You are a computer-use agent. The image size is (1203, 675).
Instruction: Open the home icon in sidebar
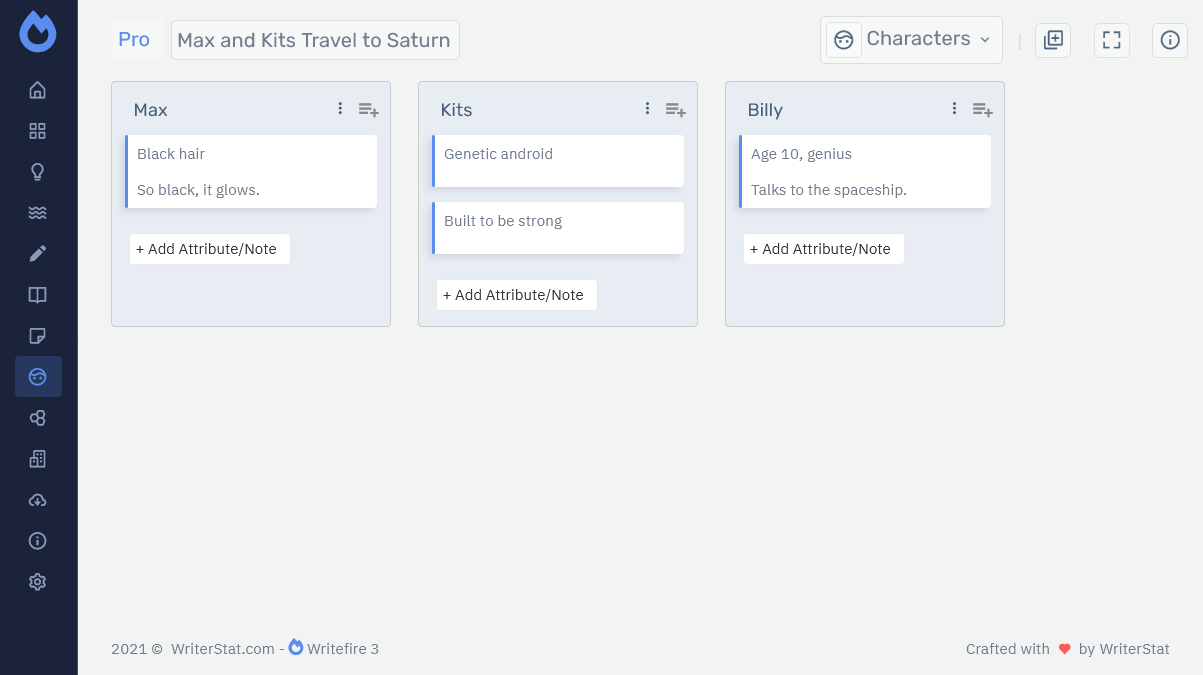coord(38,90)
